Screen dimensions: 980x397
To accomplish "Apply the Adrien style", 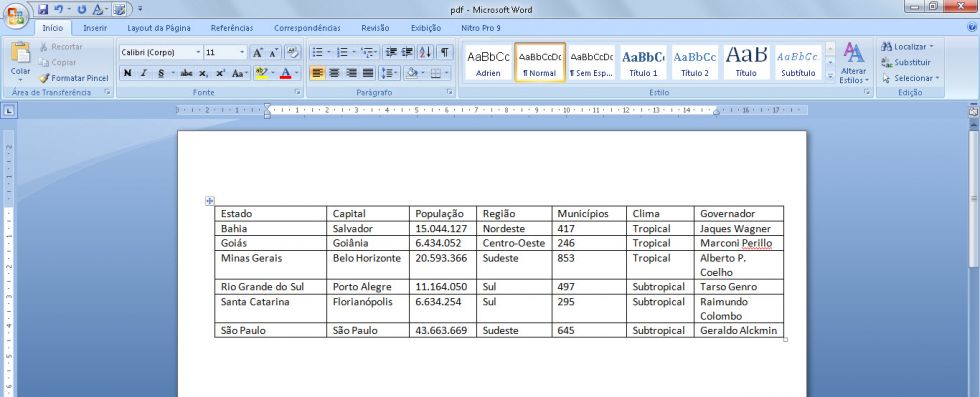I will click(x=488, y=63).
